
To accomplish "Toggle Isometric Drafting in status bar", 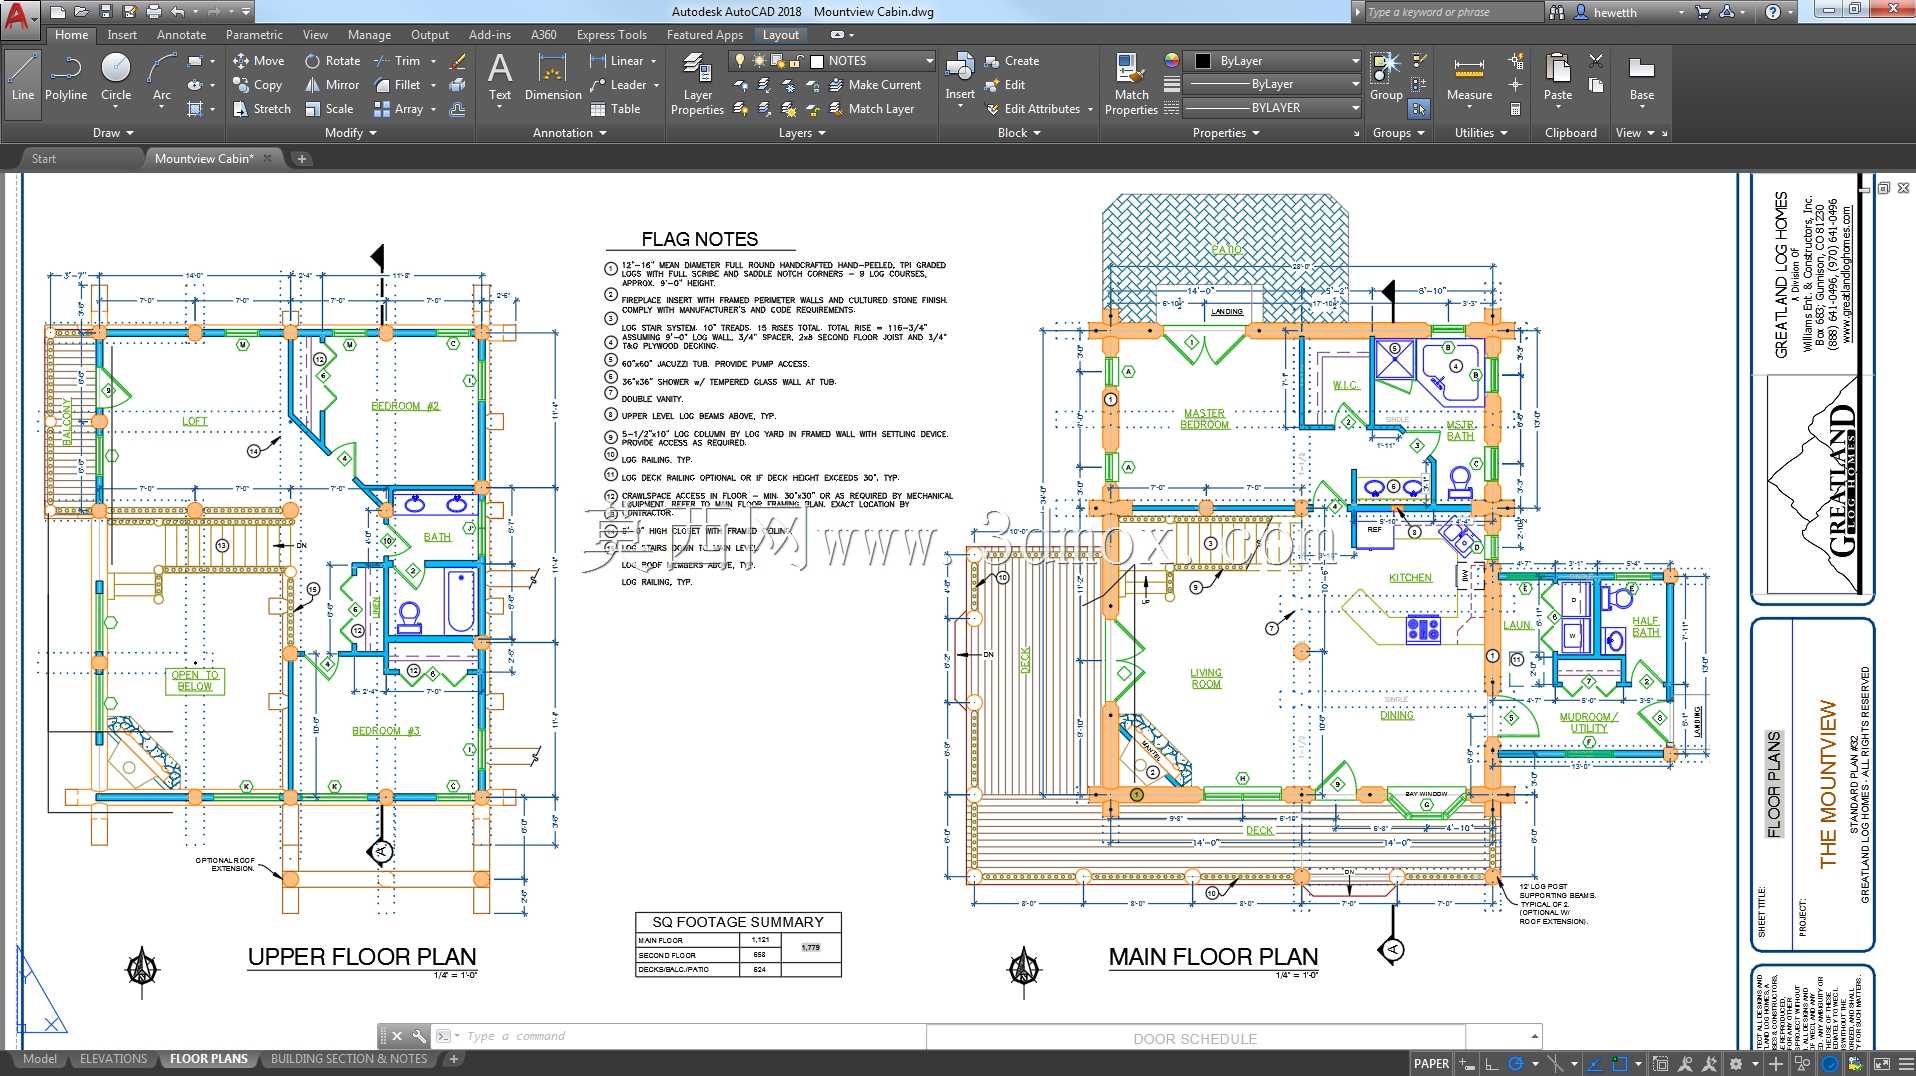I will tap(1555, 1064).
